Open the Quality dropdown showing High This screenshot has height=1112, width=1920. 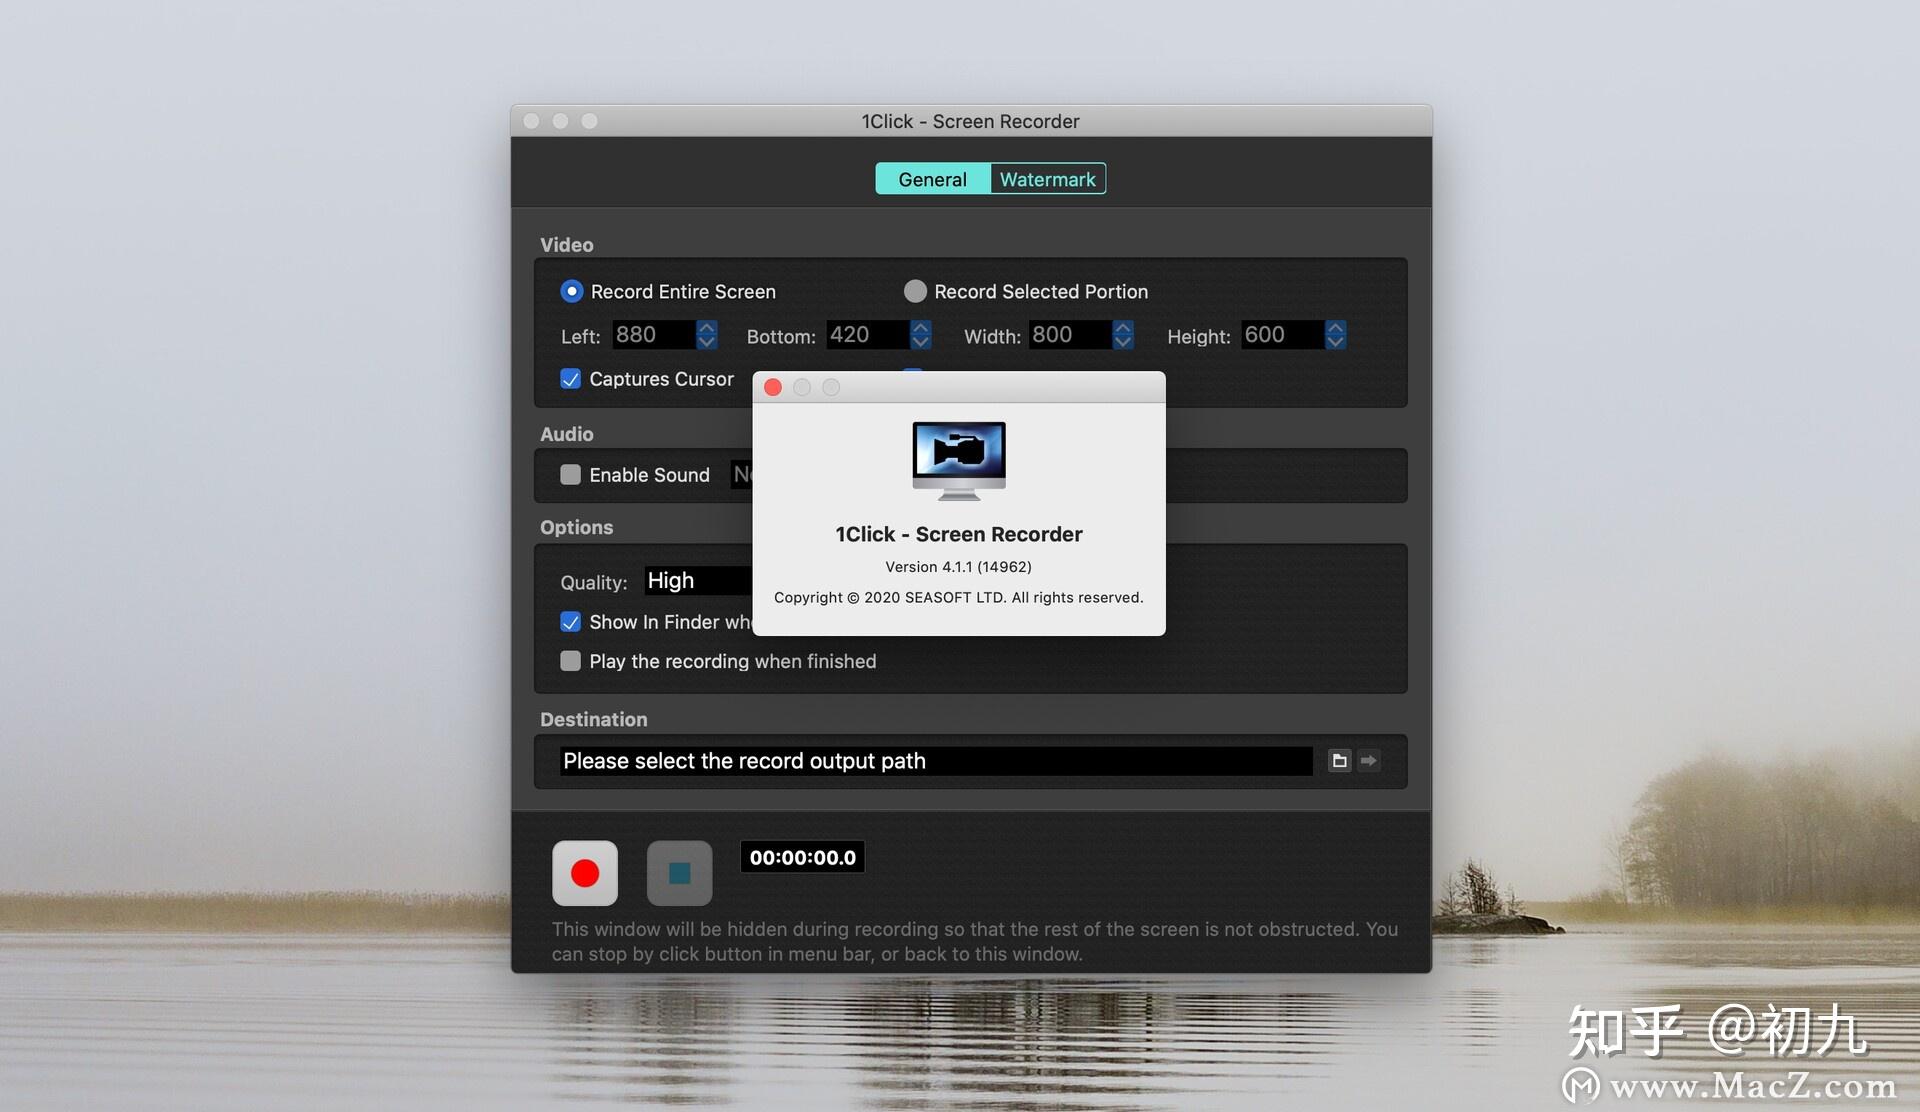(698, 581)
